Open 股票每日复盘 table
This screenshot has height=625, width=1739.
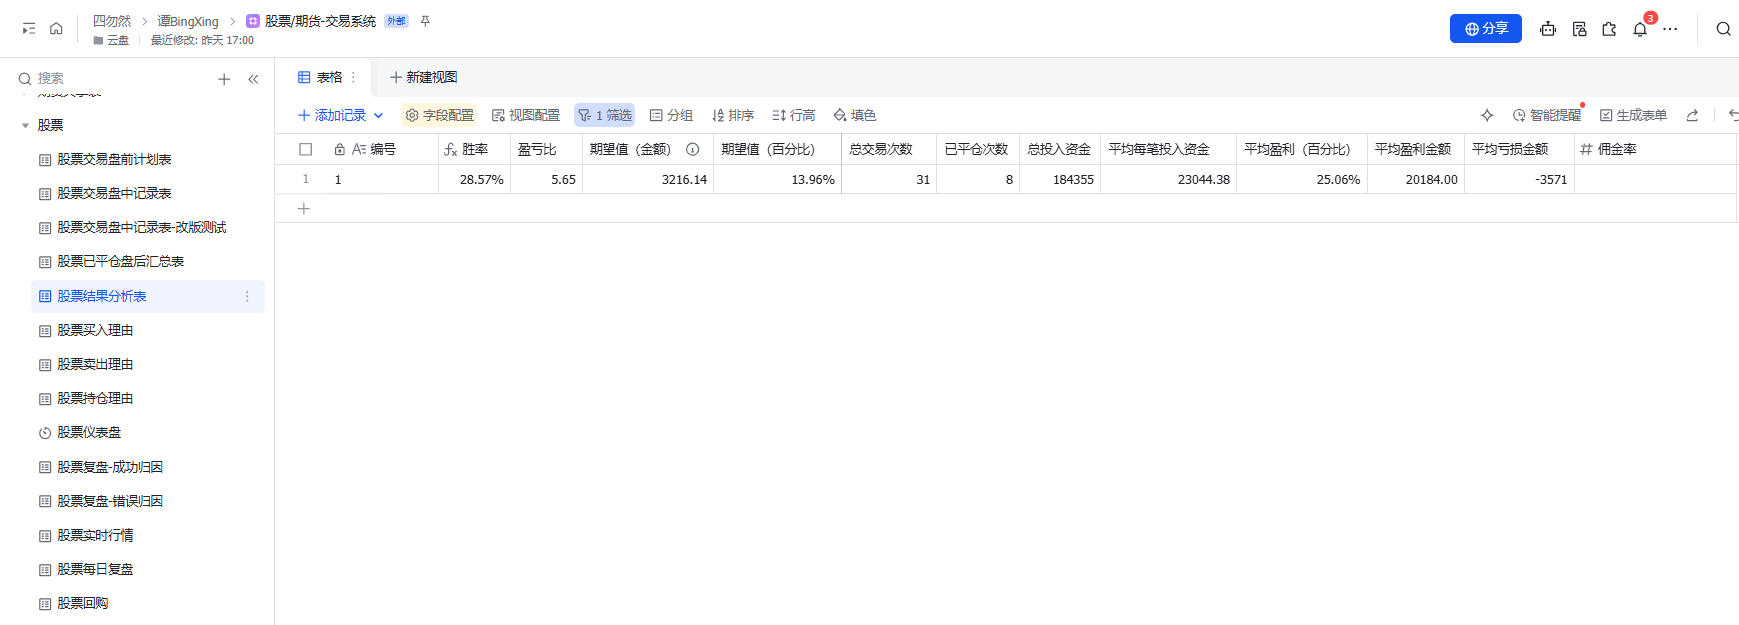point(95,569)
